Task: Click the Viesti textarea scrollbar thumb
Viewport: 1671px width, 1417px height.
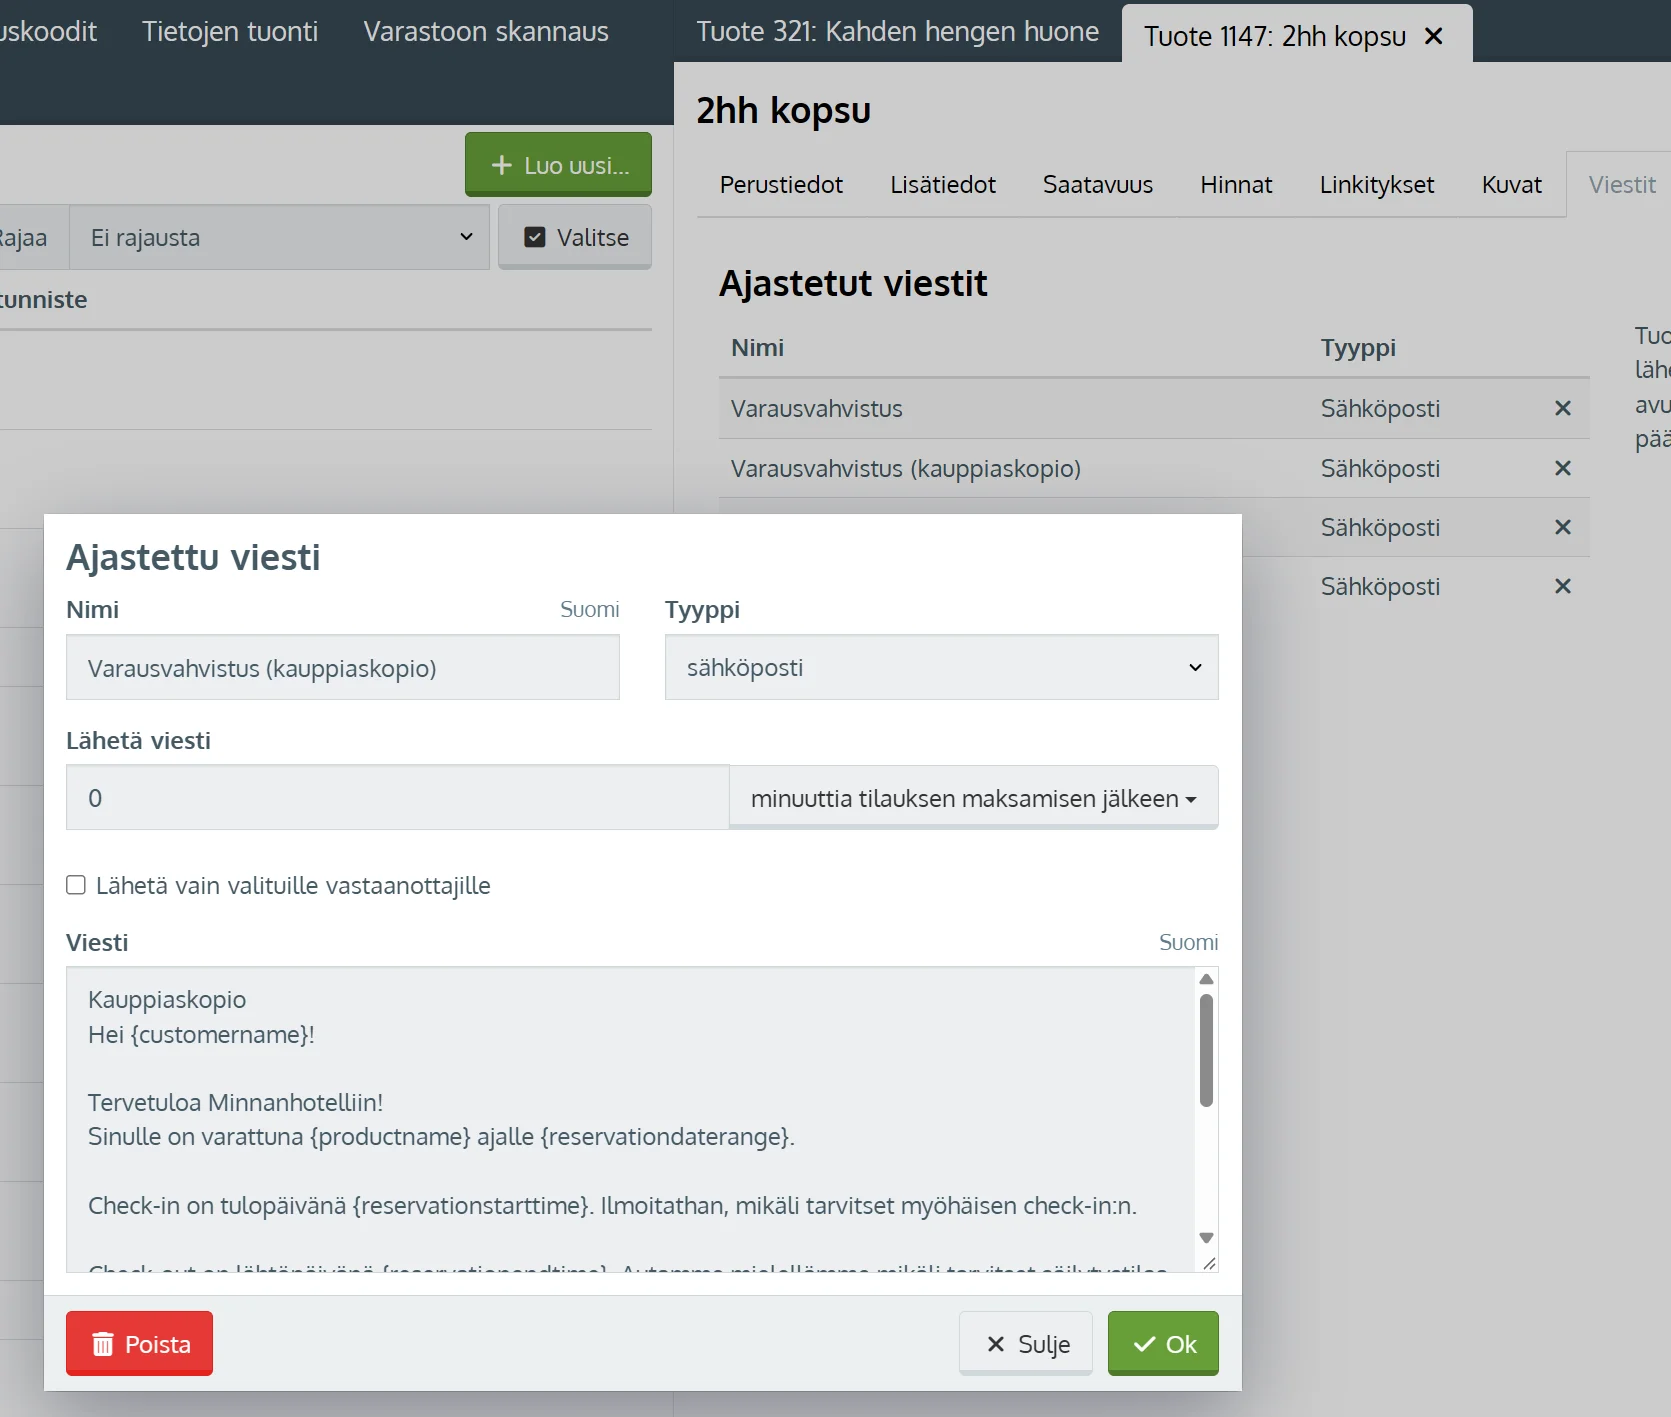Action: point(1206,1051)
